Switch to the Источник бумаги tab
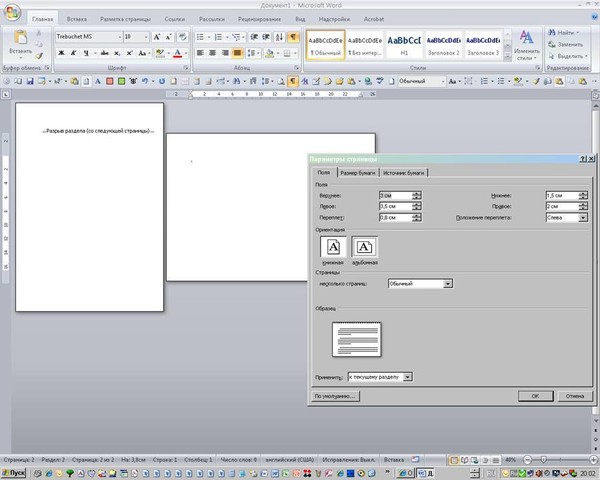This screenshot has height=480, width=600. coord(403,173)
